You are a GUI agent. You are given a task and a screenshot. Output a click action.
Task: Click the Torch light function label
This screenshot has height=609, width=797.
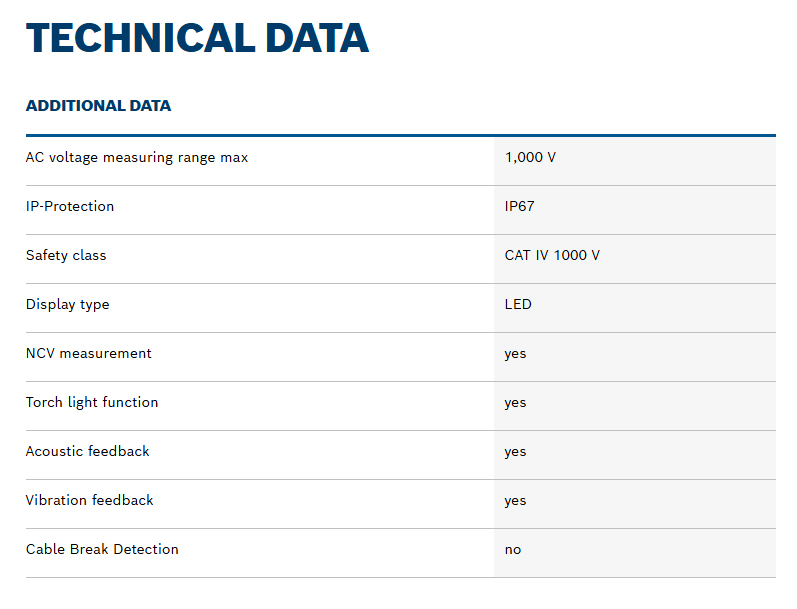pyautogui.click(x=92, y=402)
